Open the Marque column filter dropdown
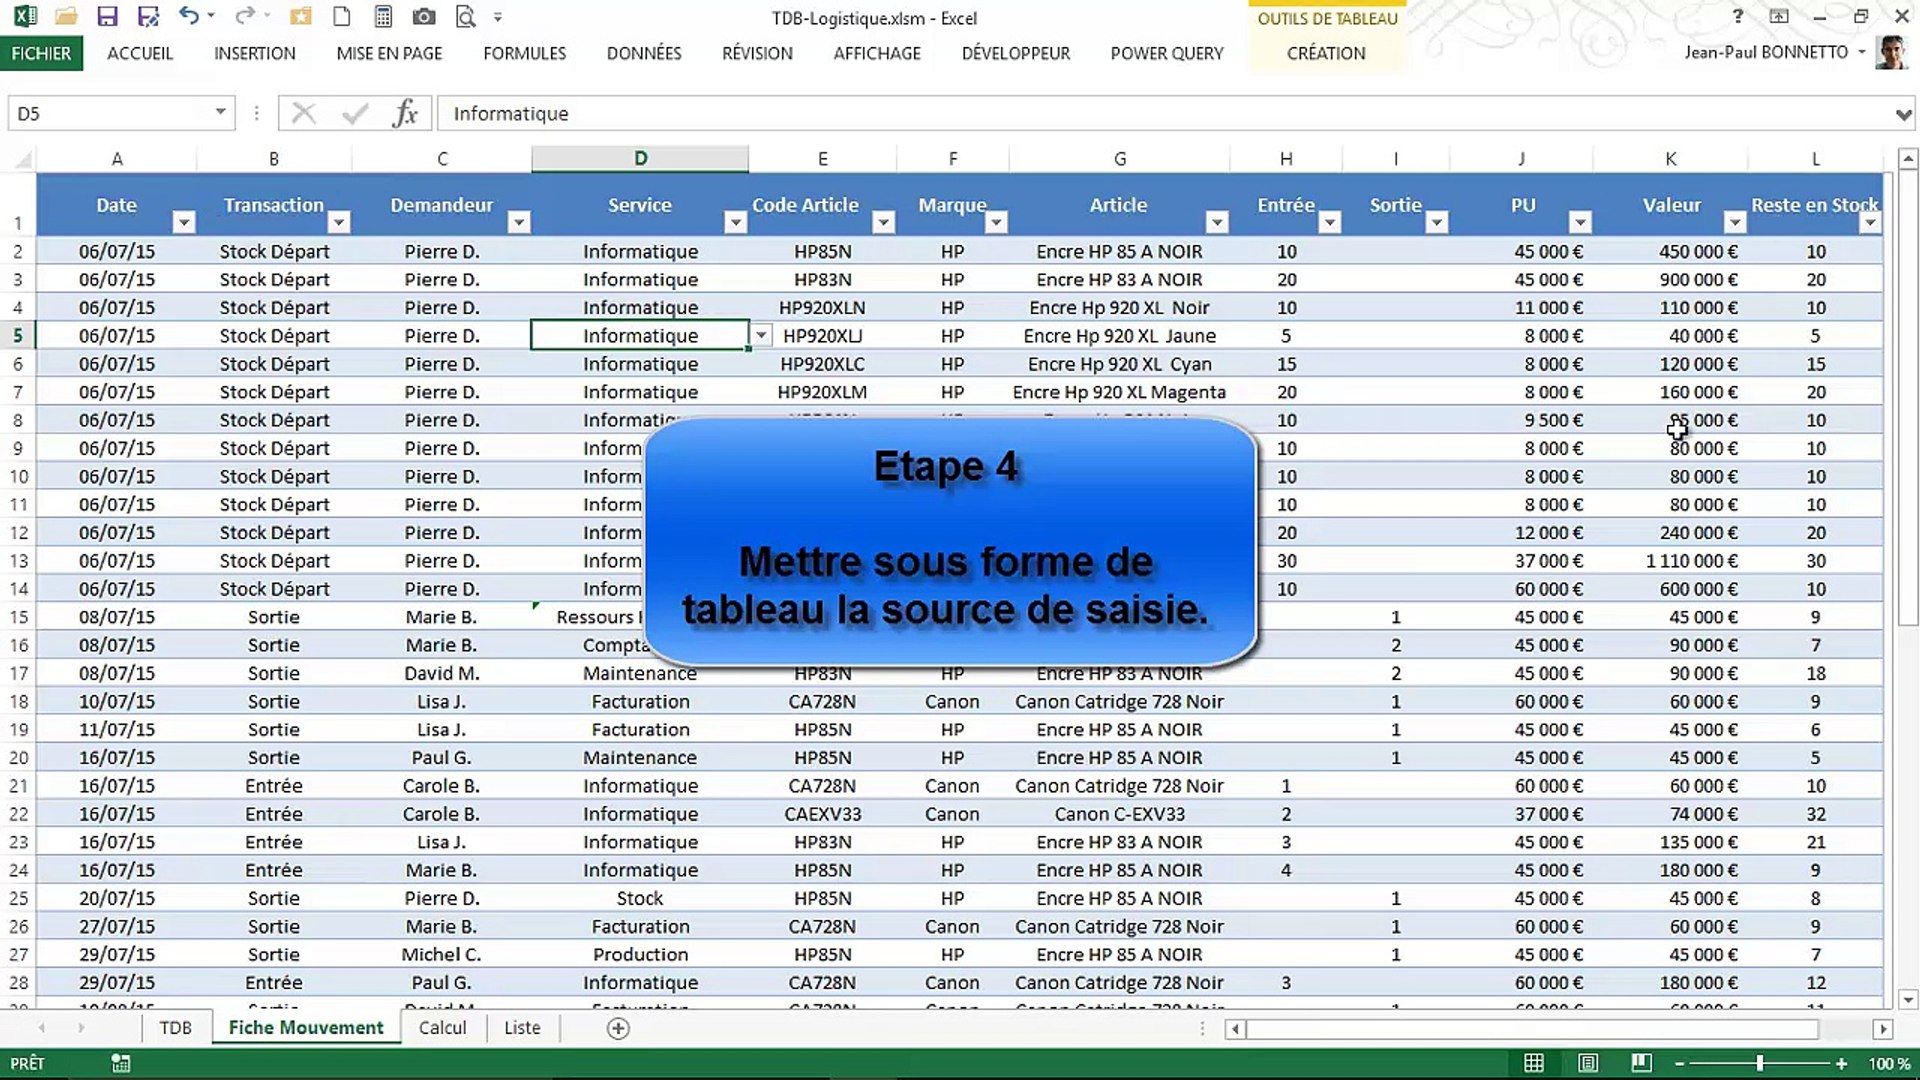This screenshot has width=1920, height=1080. coord(996,222)
